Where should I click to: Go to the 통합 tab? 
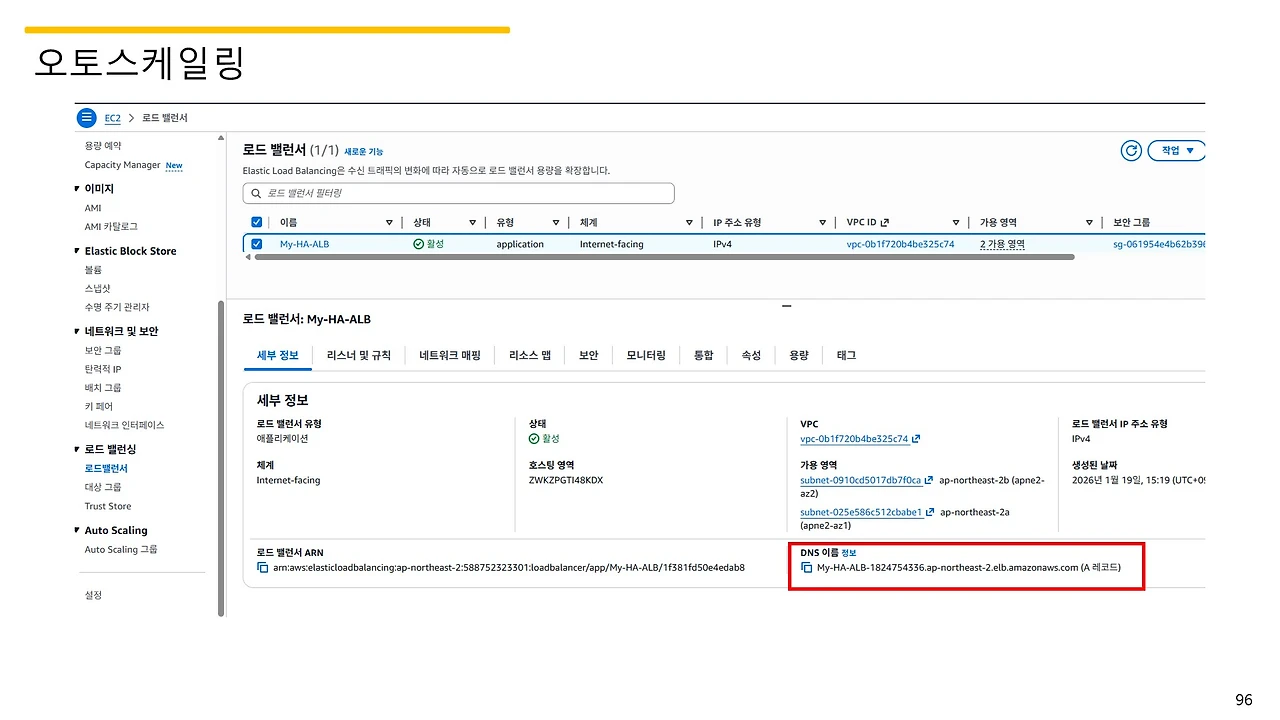coord(703,355)
